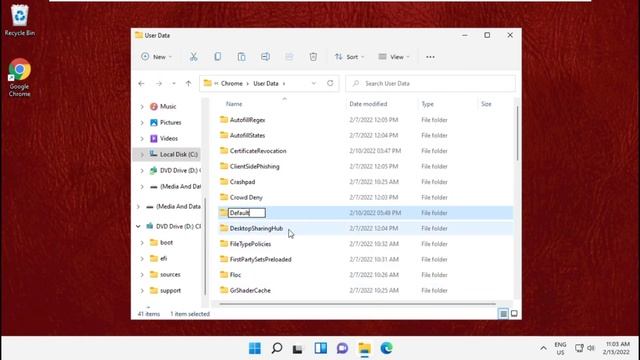Open Pictures in the navigation pane
Screen dimensions: 640x360
(x=170, y=122)
